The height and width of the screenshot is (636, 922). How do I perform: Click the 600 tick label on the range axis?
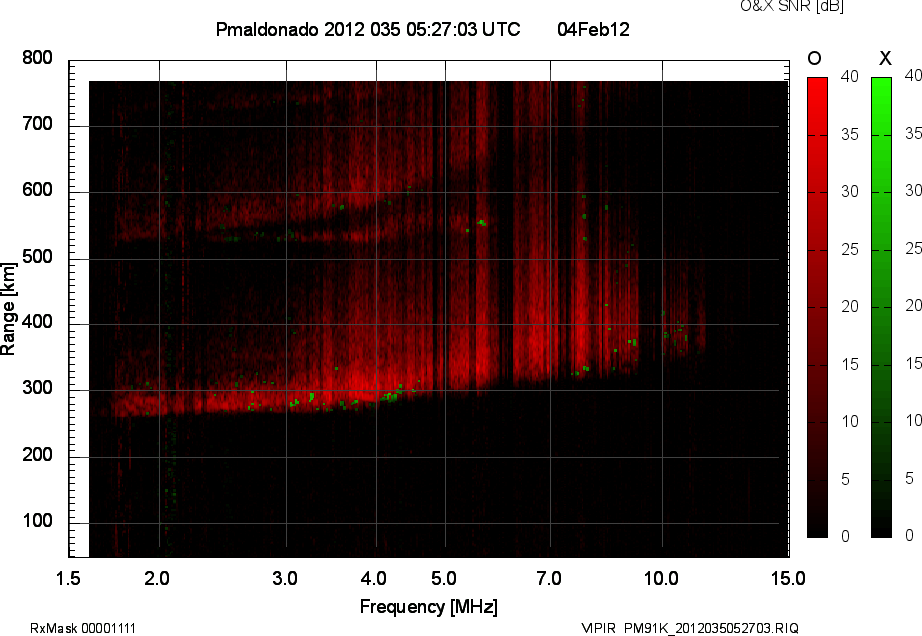pos(38,190)
